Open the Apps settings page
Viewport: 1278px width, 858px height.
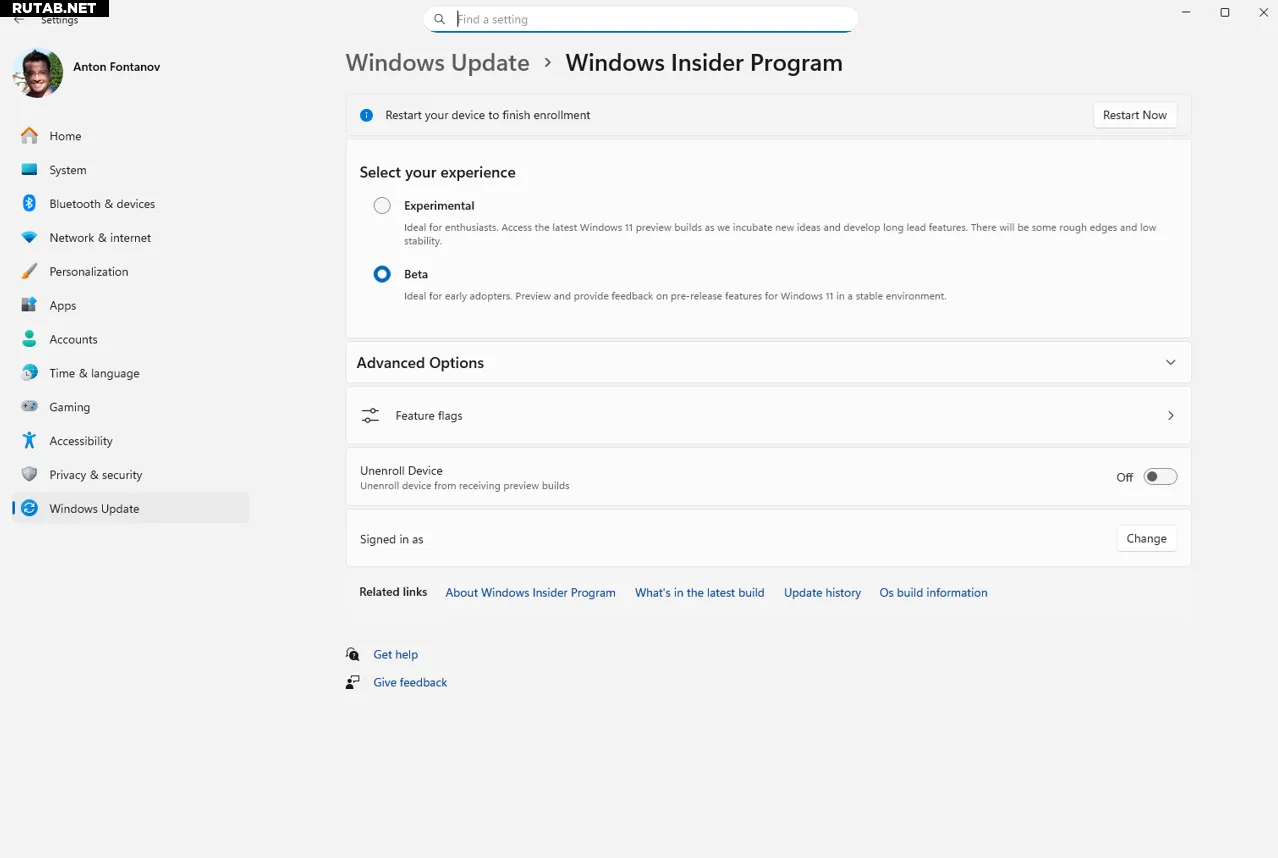63,305
